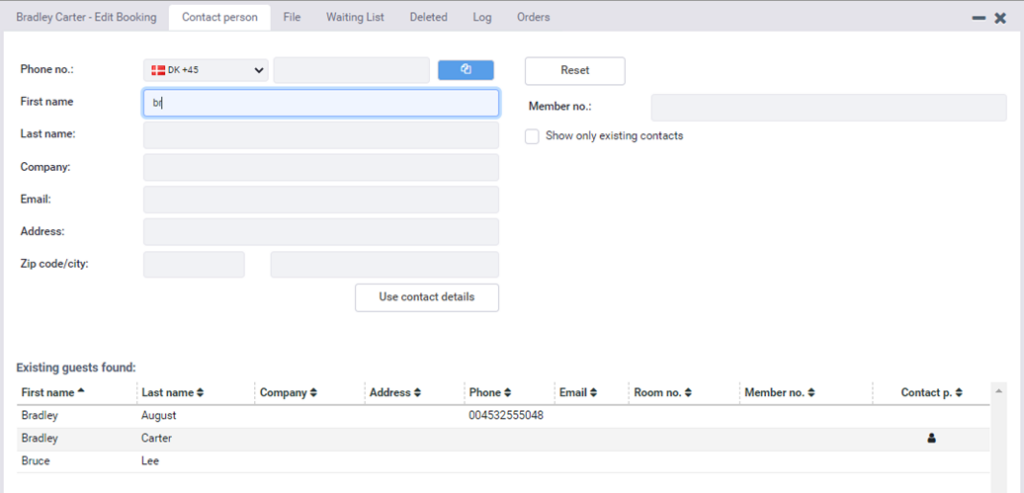1024x493 pixels.
Task: Select Carter last name cell
Action: (157, 438)
